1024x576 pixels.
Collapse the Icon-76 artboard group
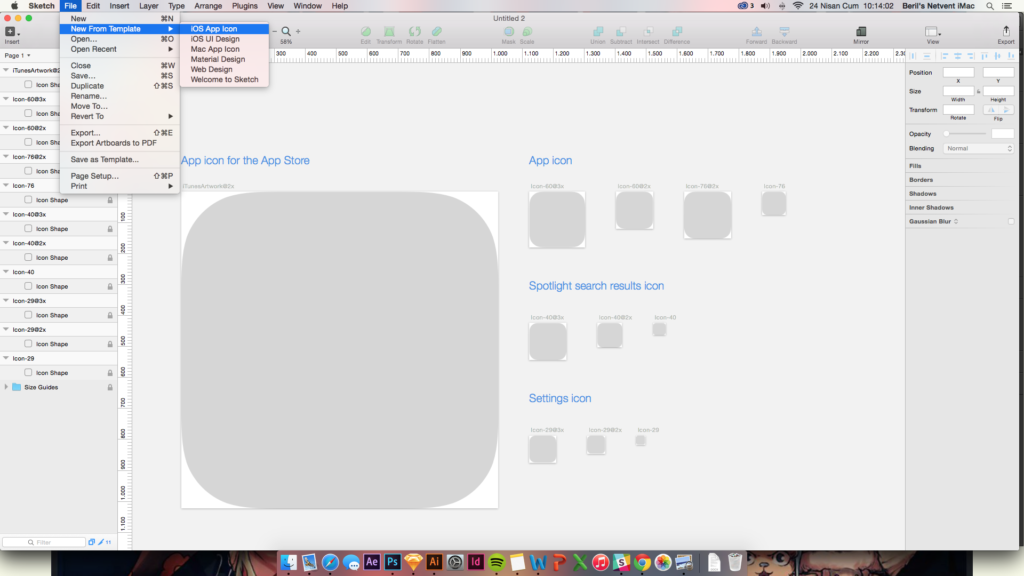[x=6, y=185]
